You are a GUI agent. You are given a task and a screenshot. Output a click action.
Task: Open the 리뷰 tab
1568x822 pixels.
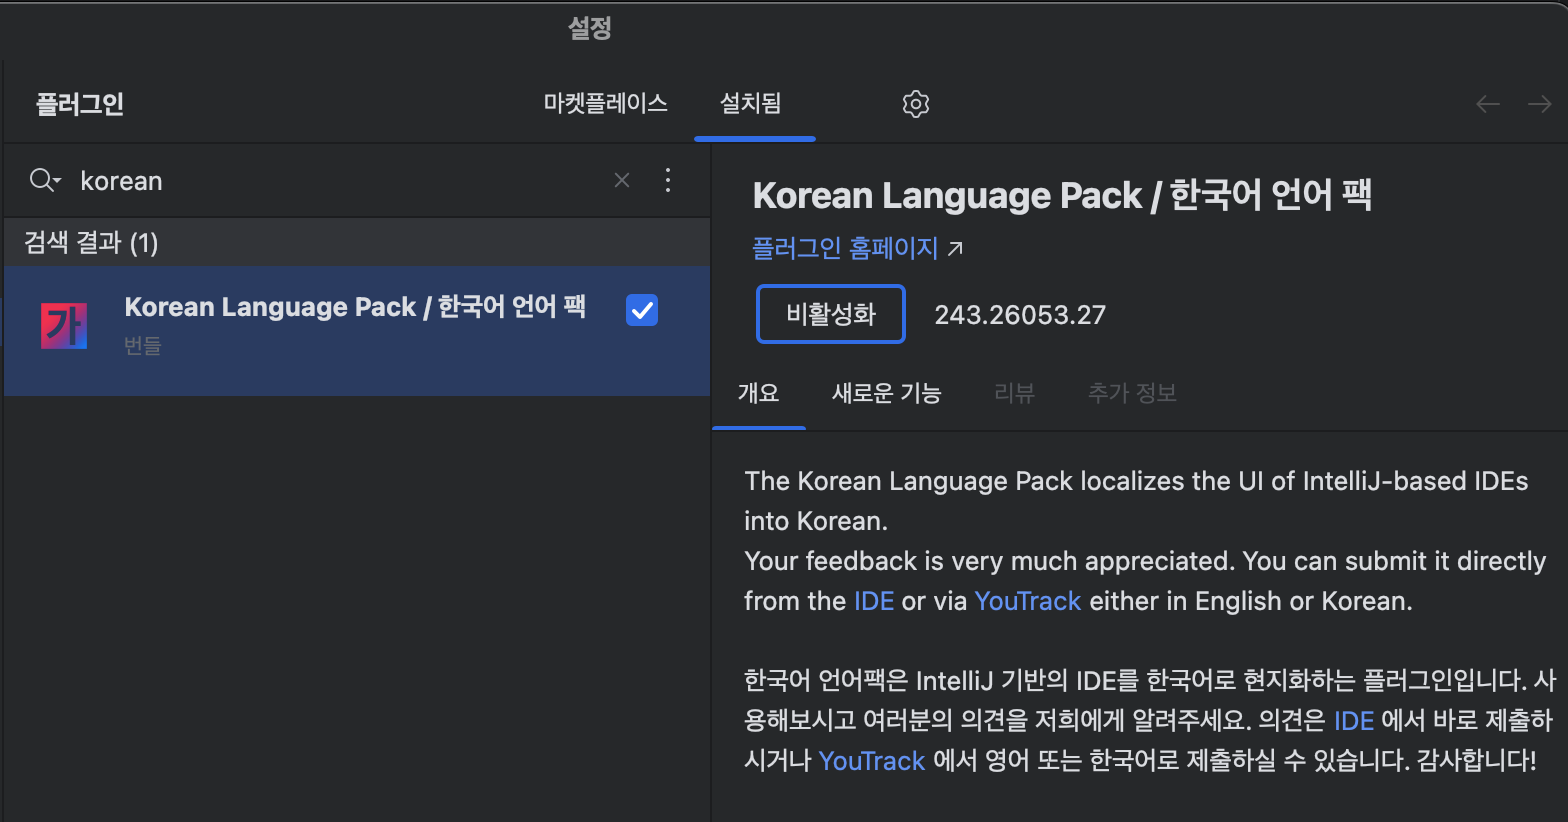click(x=1014, y=393)
